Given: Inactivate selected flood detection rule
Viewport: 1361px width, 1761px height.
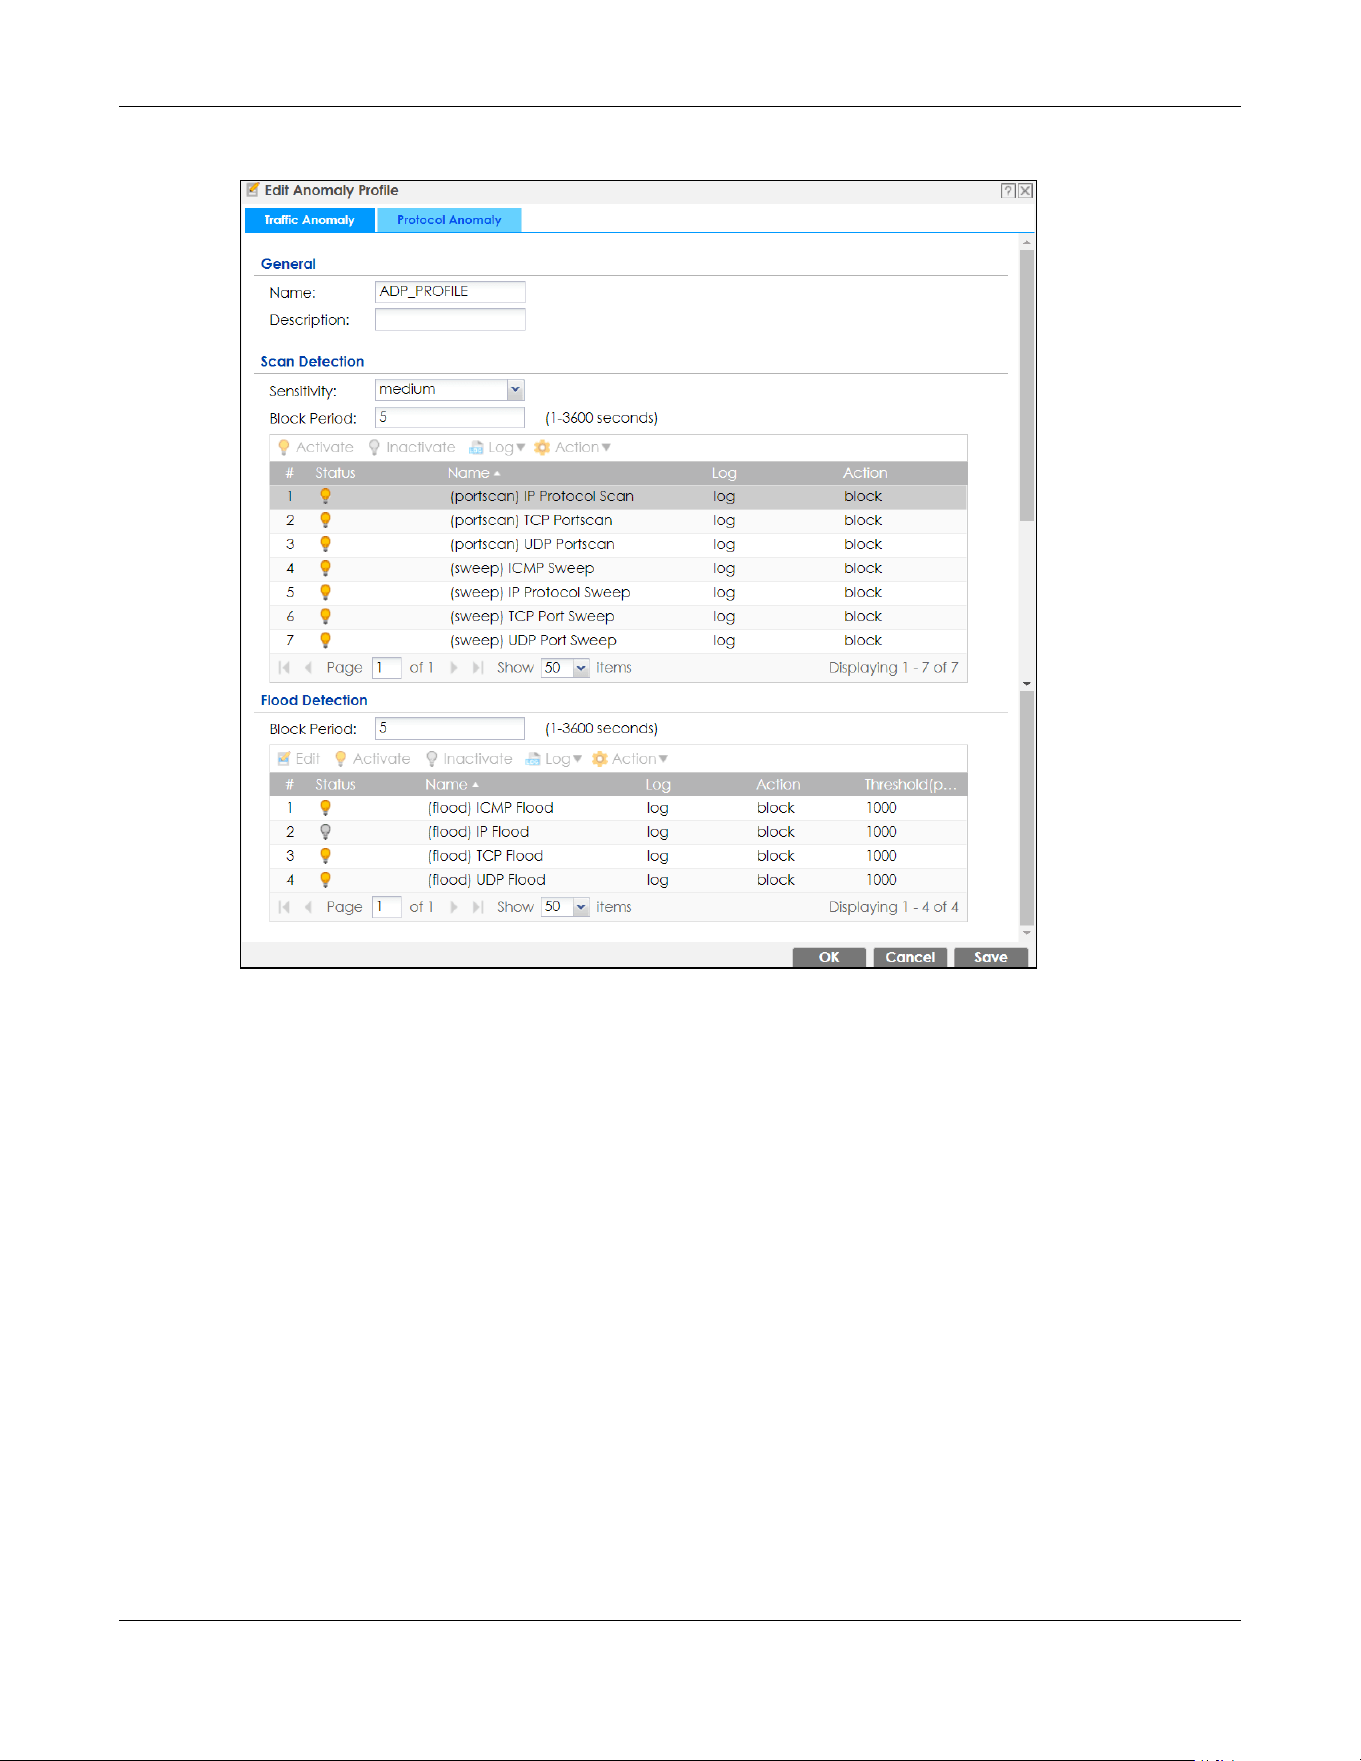Looking at the screenshot, I should [x=469, y=759].
